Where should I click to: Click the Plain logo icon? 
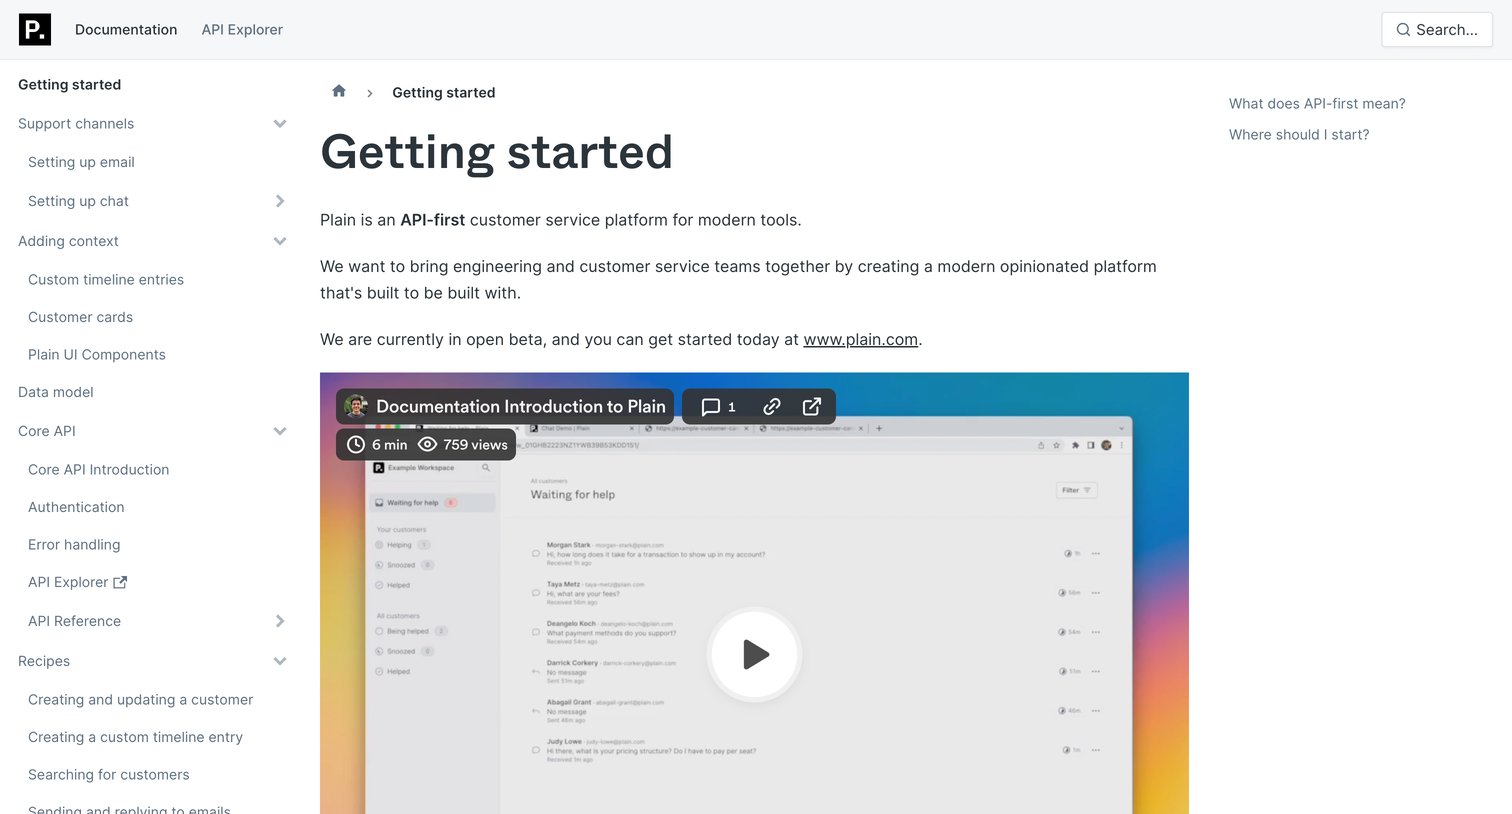click(x=35, y=29)
